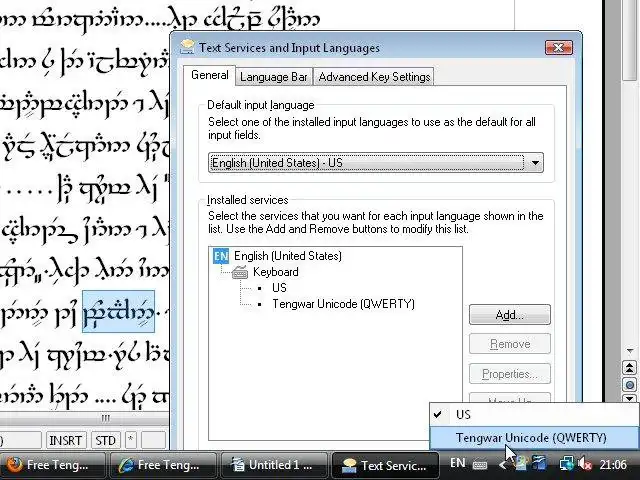Screen dimensions: 640x480
Task: Click the Previous Page double-arrow button
Action: pos(630,368)
